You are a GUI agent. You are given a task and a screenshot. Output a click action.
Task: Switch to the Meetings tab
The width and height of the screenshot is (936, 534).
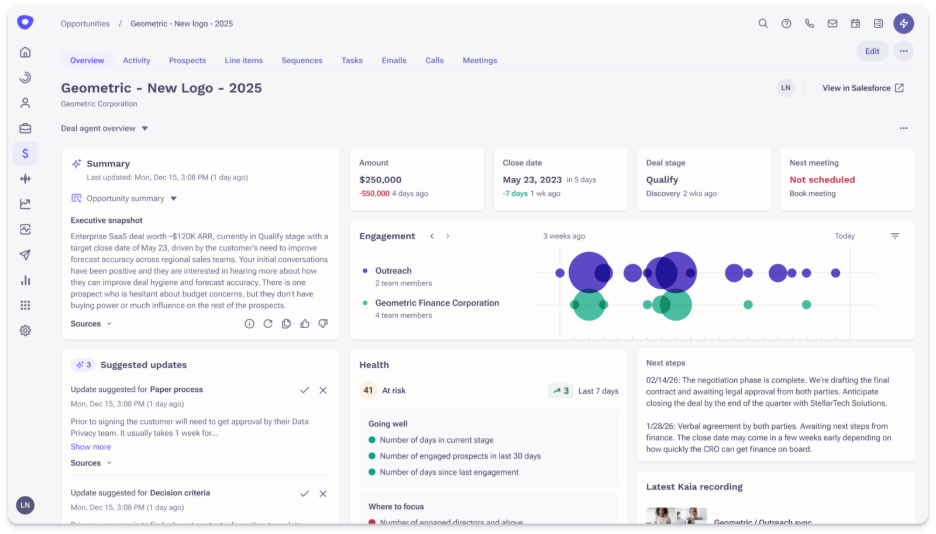[x=480, y=60]
